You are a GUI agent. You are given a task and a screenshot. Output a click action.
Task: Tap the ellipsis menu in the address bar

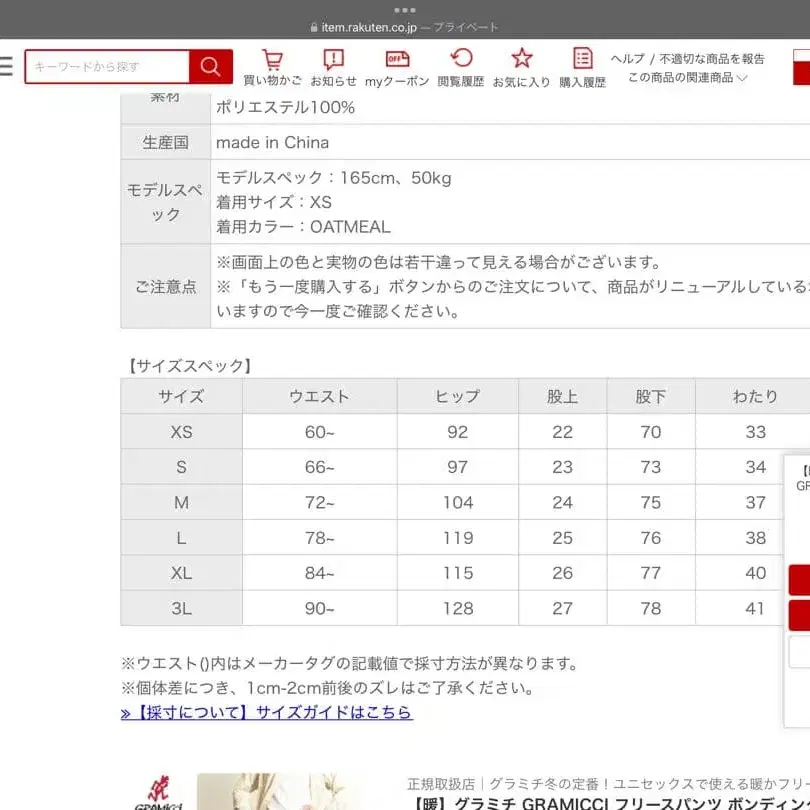click(x=405, y=11)
